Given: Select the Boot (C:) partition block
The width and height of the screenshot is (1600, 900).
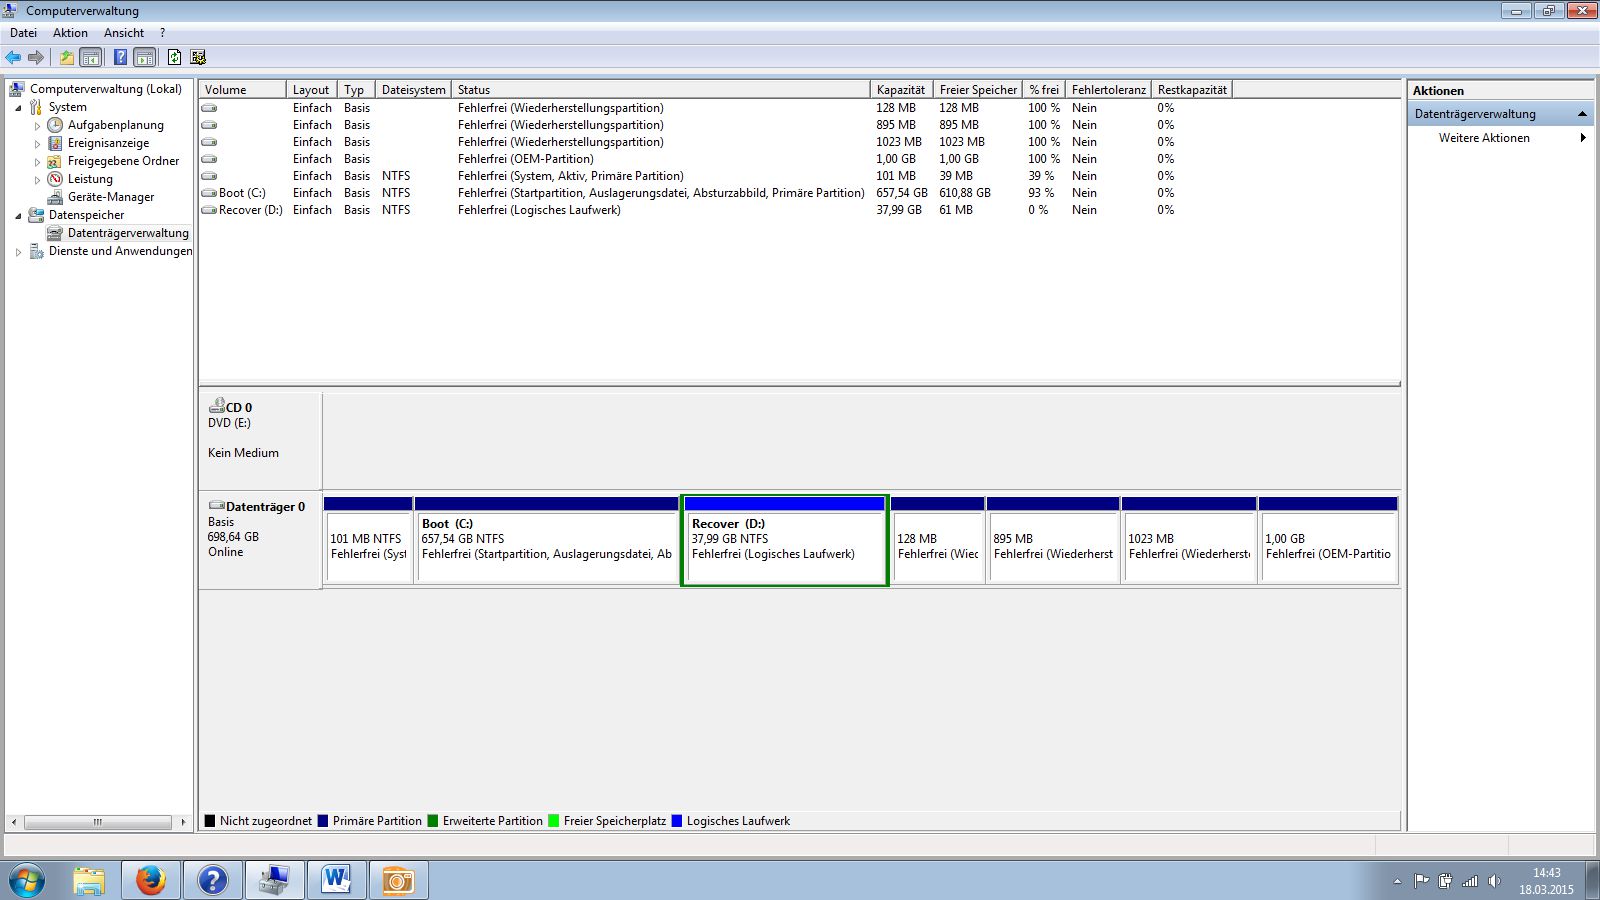Looking at the screenshot, I should 546,545.
